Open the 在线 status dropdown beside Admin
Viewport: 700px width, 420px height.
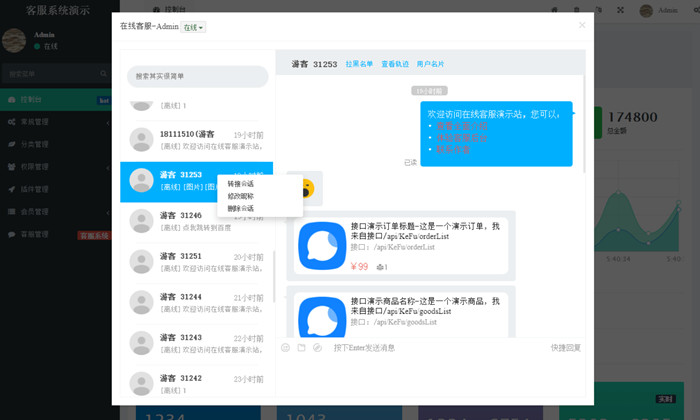(x=193, y=27)
